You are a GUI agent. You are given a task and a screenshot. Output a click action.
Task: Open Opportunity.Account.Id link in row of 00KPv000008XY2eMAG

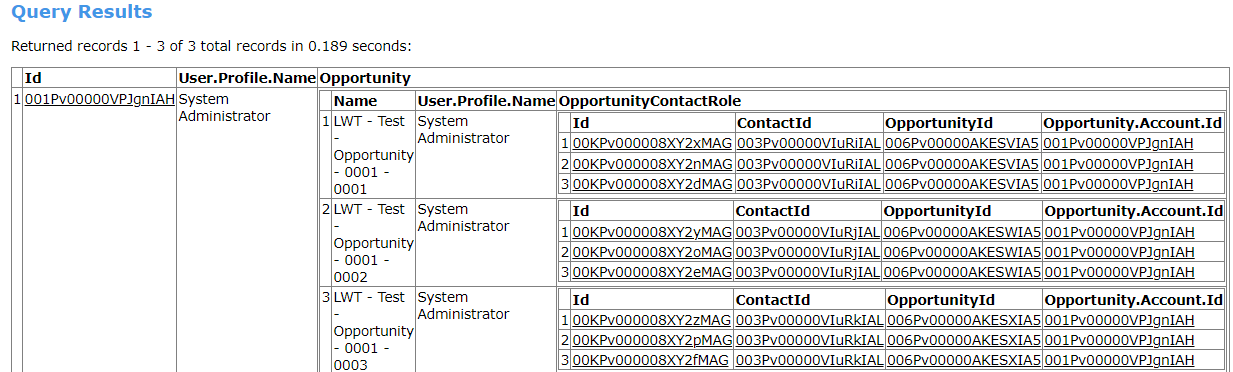(1119, 273)
